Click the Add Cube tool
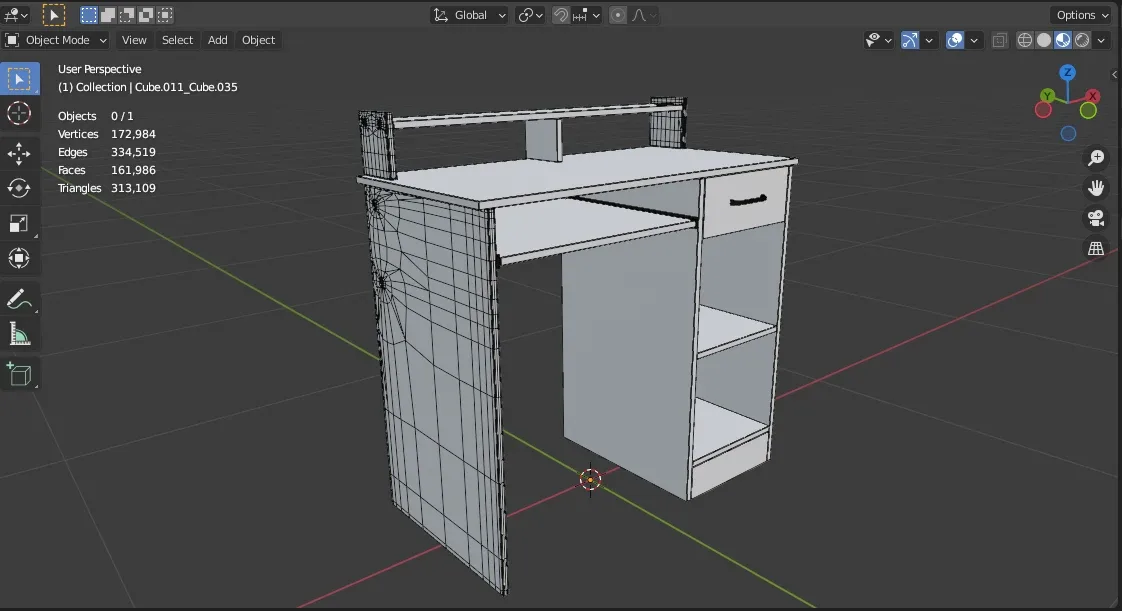The image size is (1122, 611). 19,375
